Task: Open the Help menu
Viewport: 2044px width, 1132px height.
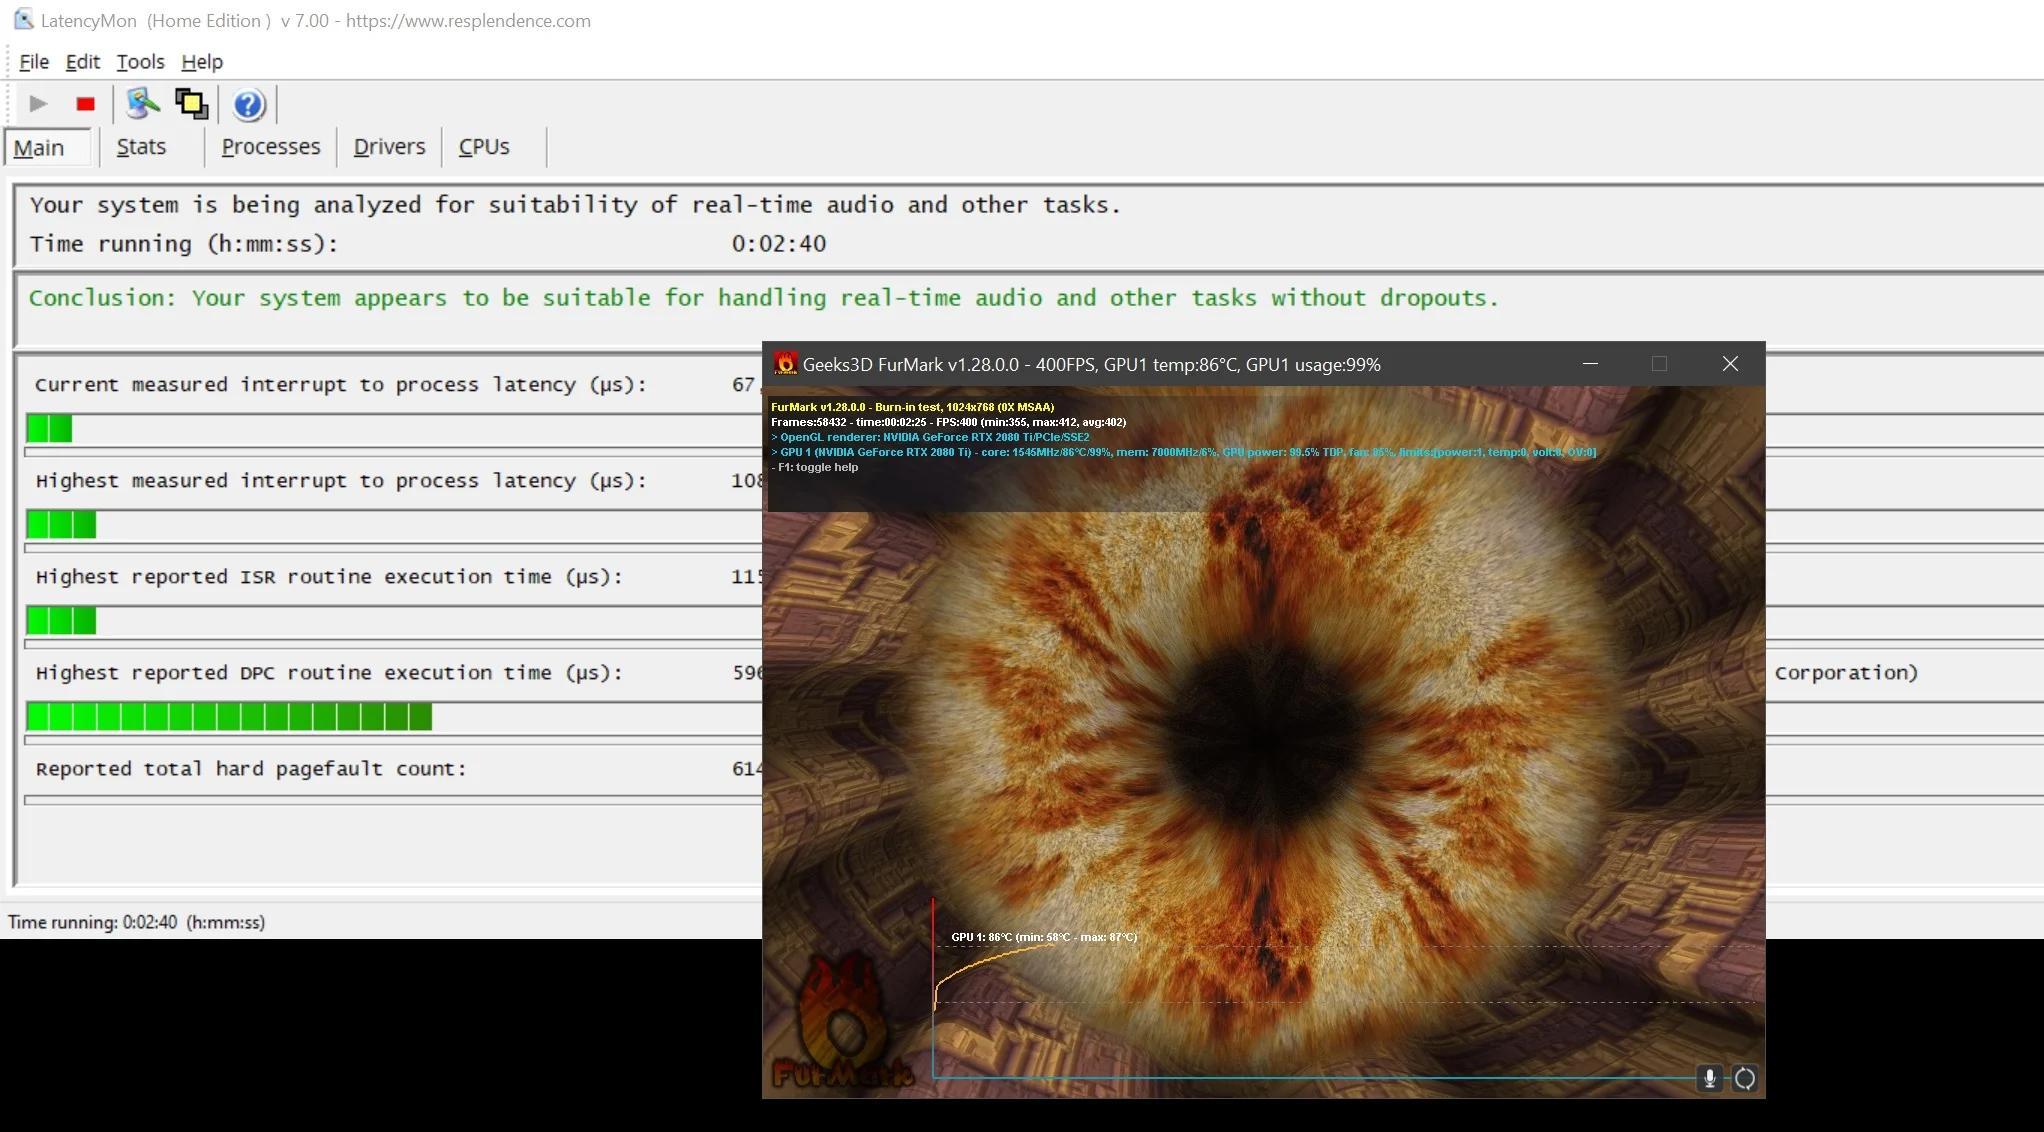Action: [x=202, y=62]
